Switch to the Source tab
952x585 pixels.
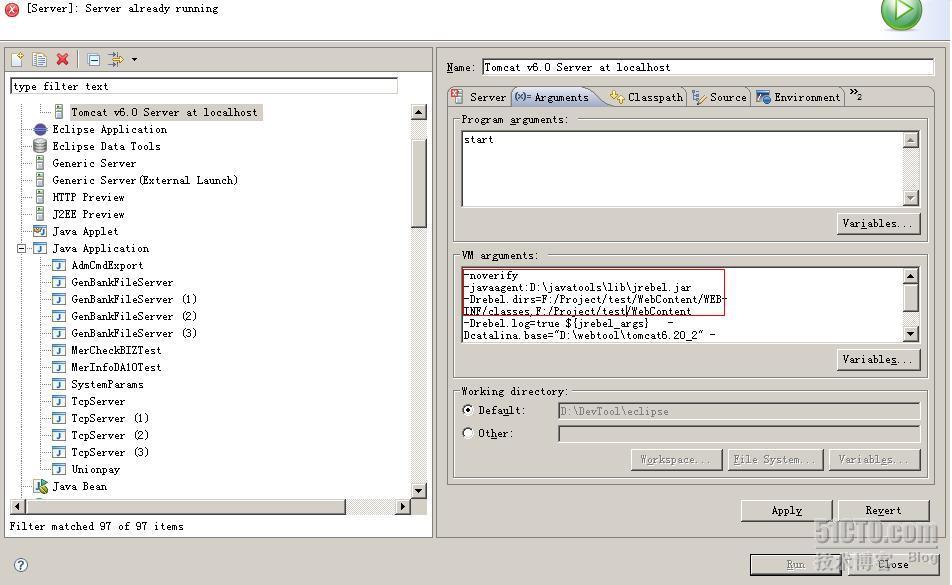[719, 97]
